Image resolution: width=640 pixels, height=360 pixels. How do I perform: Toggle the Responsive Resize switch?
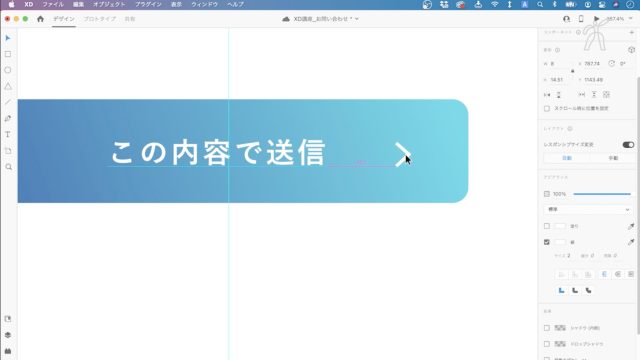628,144
